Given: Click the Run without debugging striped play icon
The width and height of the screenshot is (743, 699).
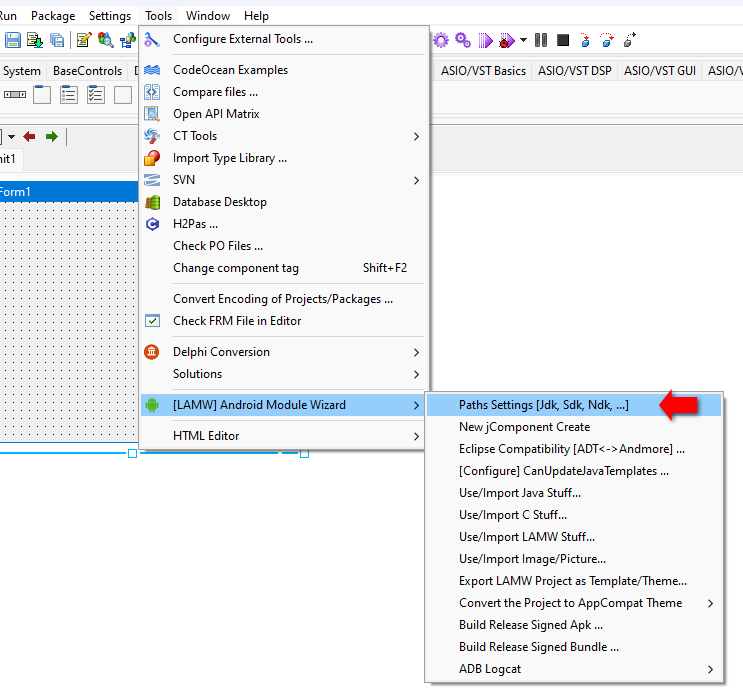Looking at the screenshot, I should pyautogui.click(x=485, y=40).
